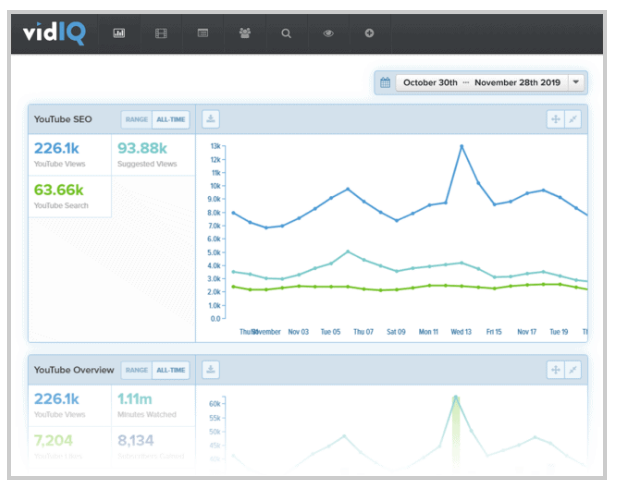
Task: Click the Sat 09 axis label
Action: 396,332
